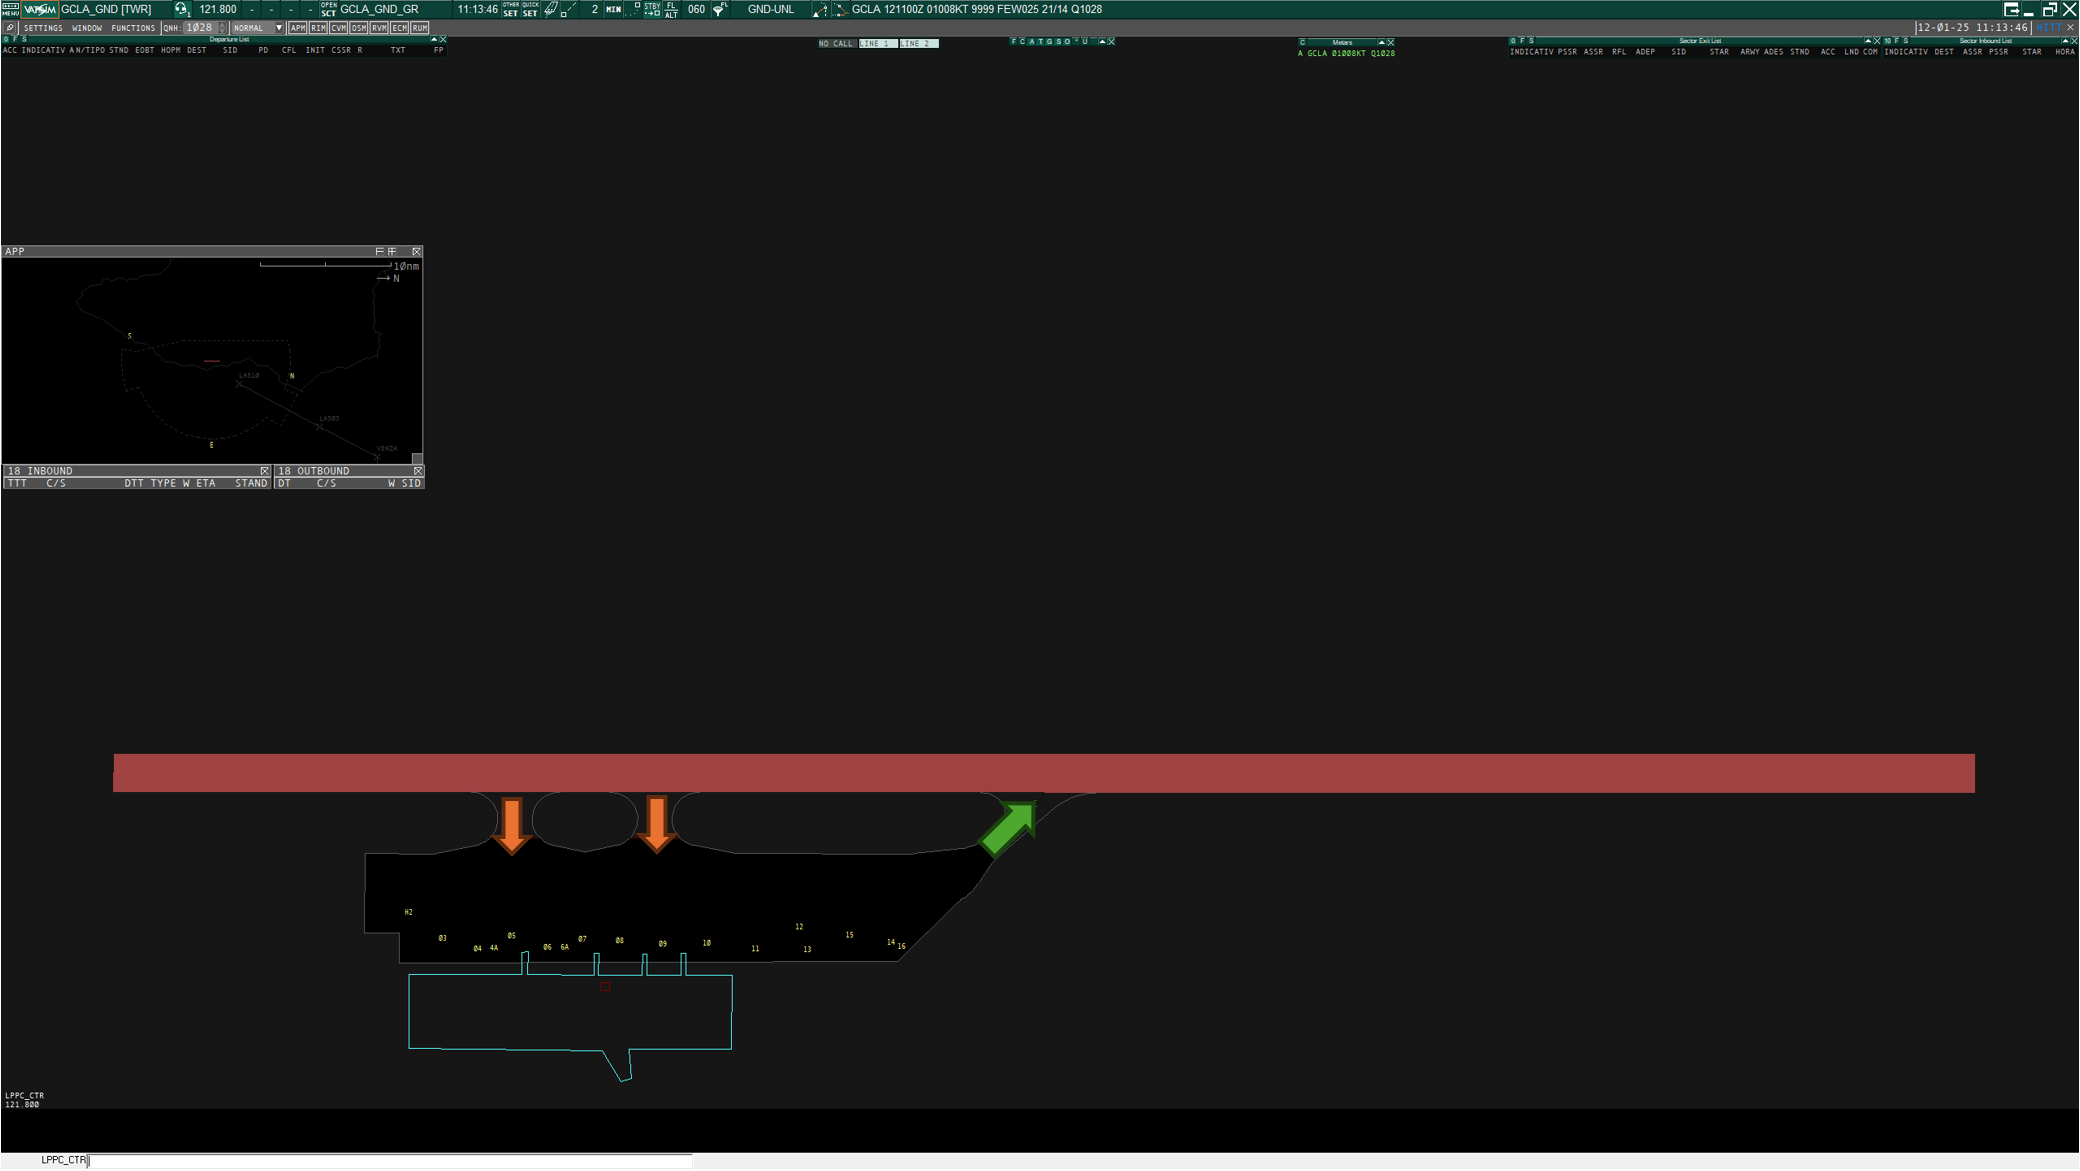Click the LPPC_CTR command input field
The image size is (2080, 1171).
pyautogui.click(x=390, y=1160)
